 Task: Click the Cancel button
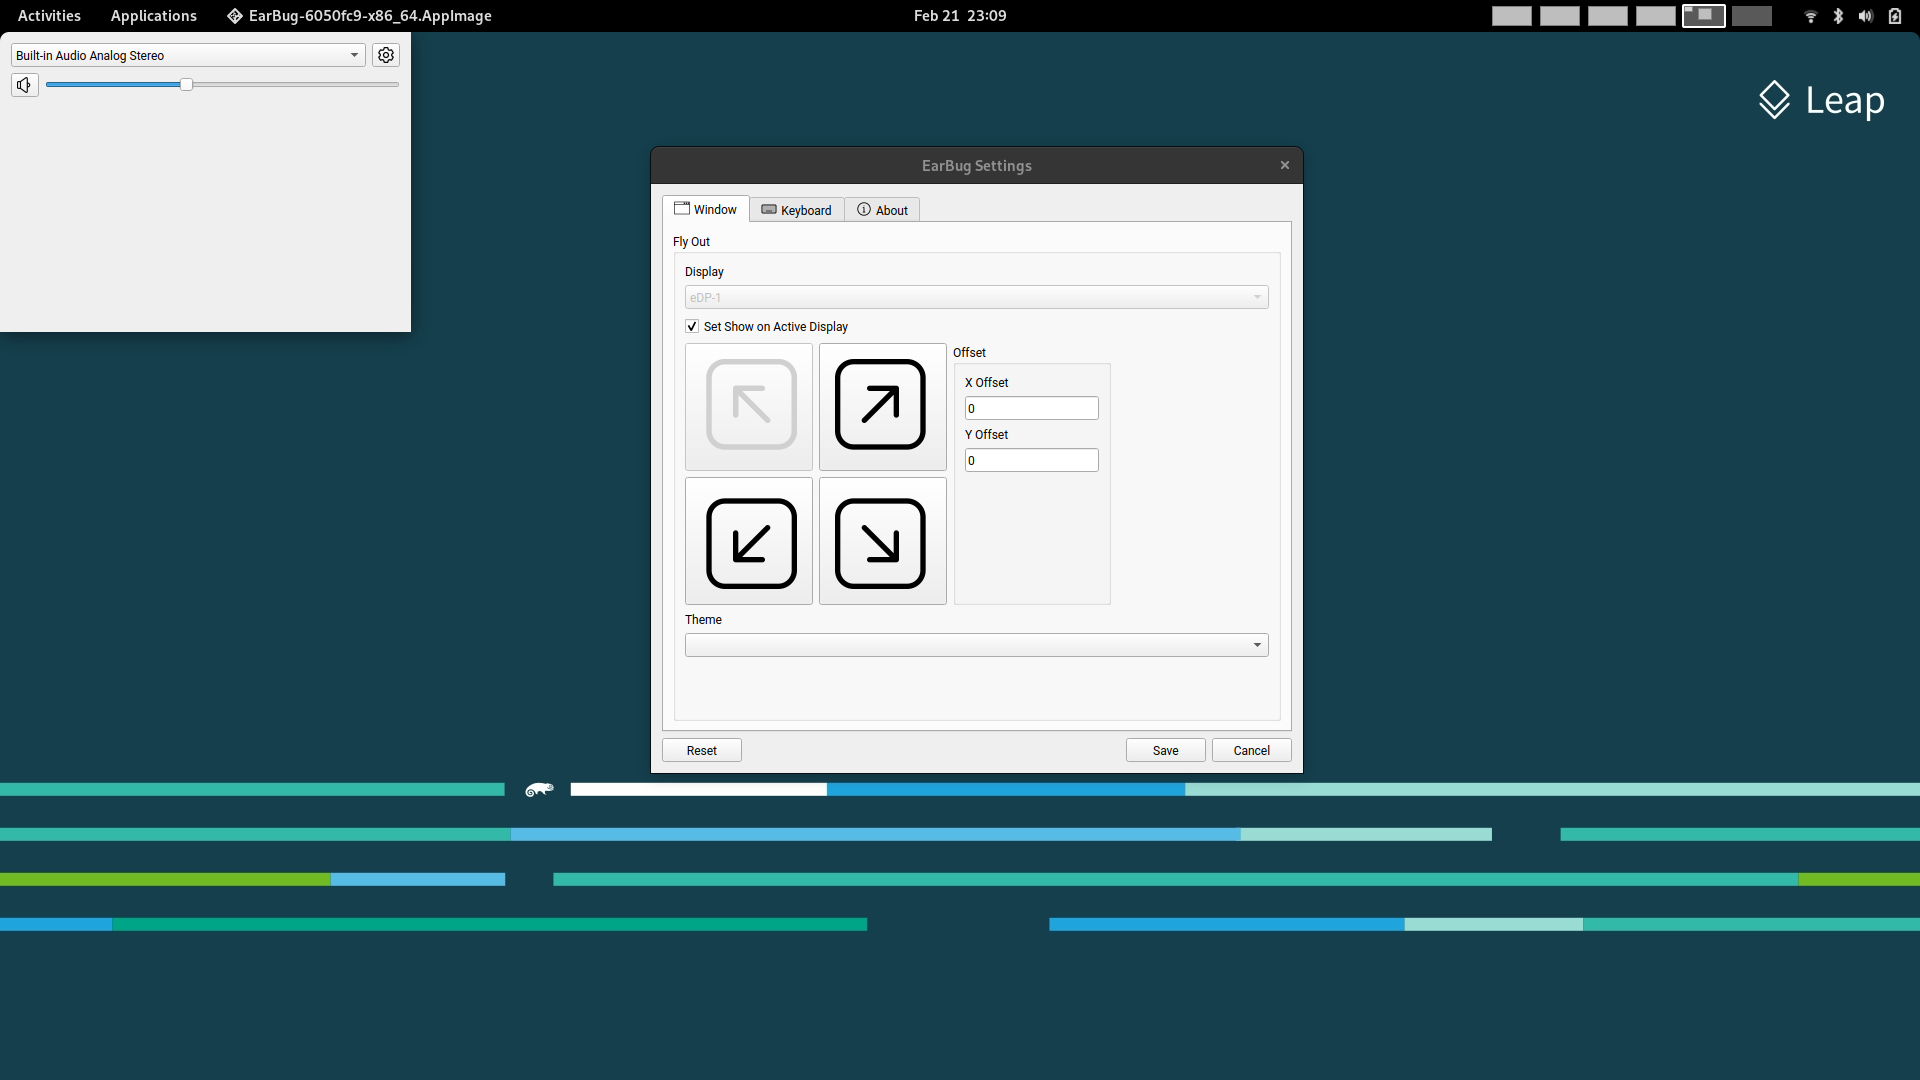pyautogui.click(x=1251, y=751)
